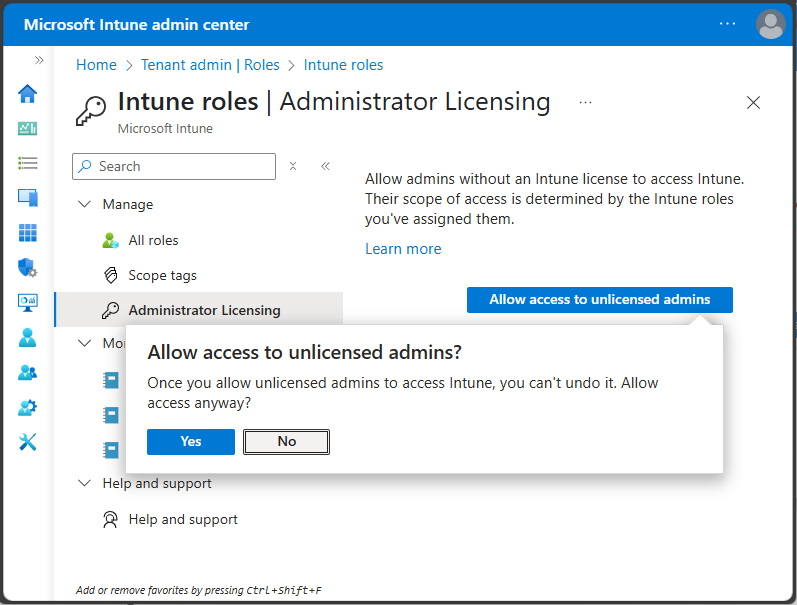The height and width of the screenshot is (605, 797).
Task: Open the Dashboard icon in sidebar
Action: (27, 129)
